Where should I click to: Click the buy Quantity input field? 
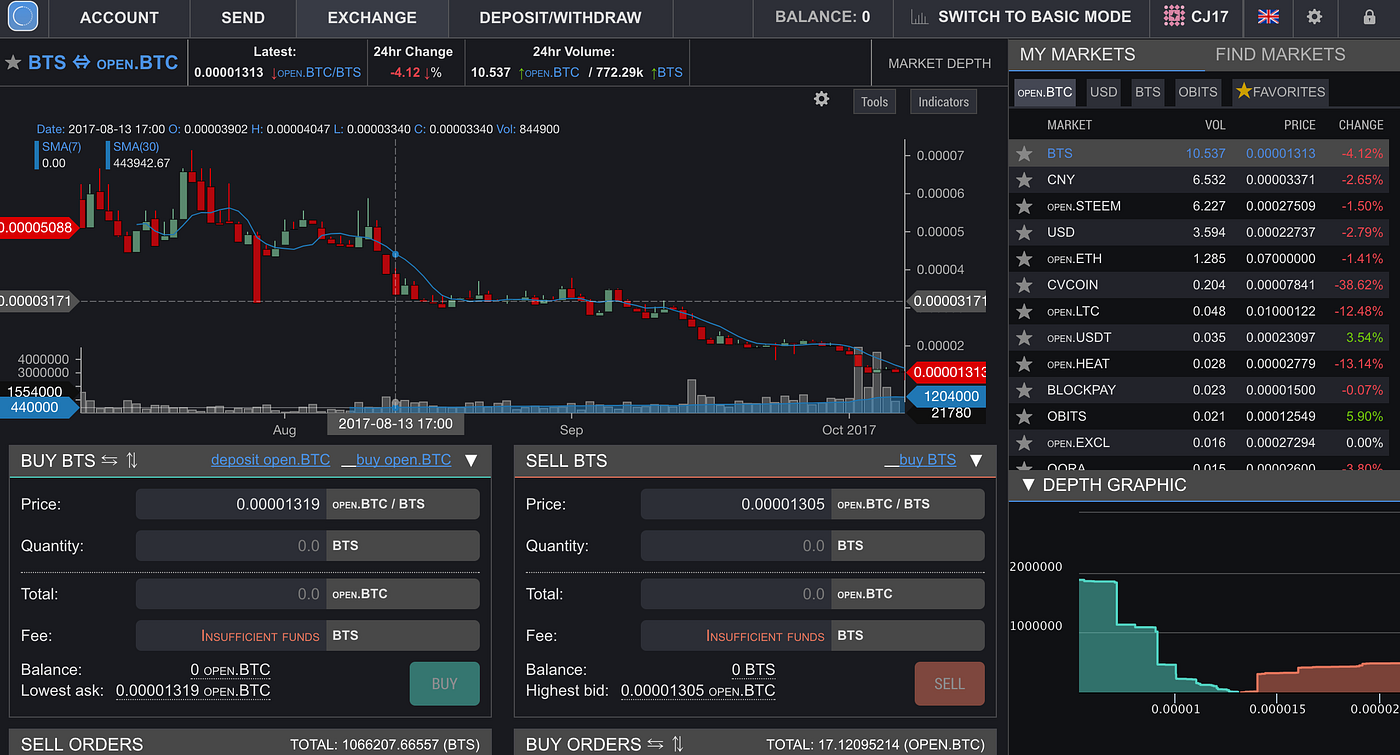pyautogui.click(x=231, y=546)
